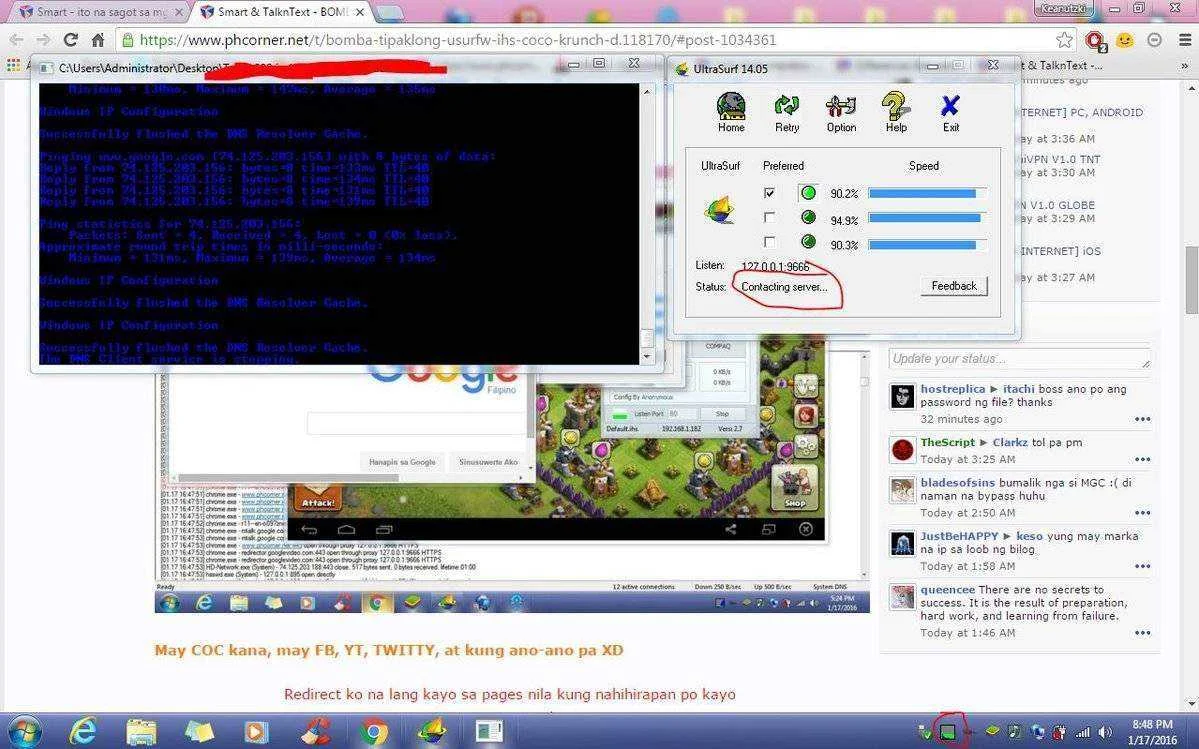Click the green indicator next to 94.9%
The height and width of the screenshot is (749, 1199).
point(807,218)
